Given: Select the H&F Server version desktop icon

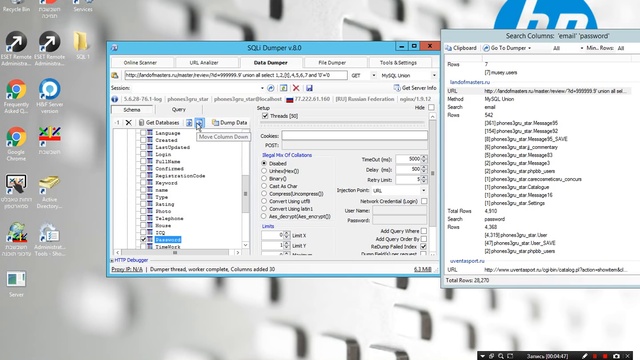Looking at the screenshot, I should point(49,96).
